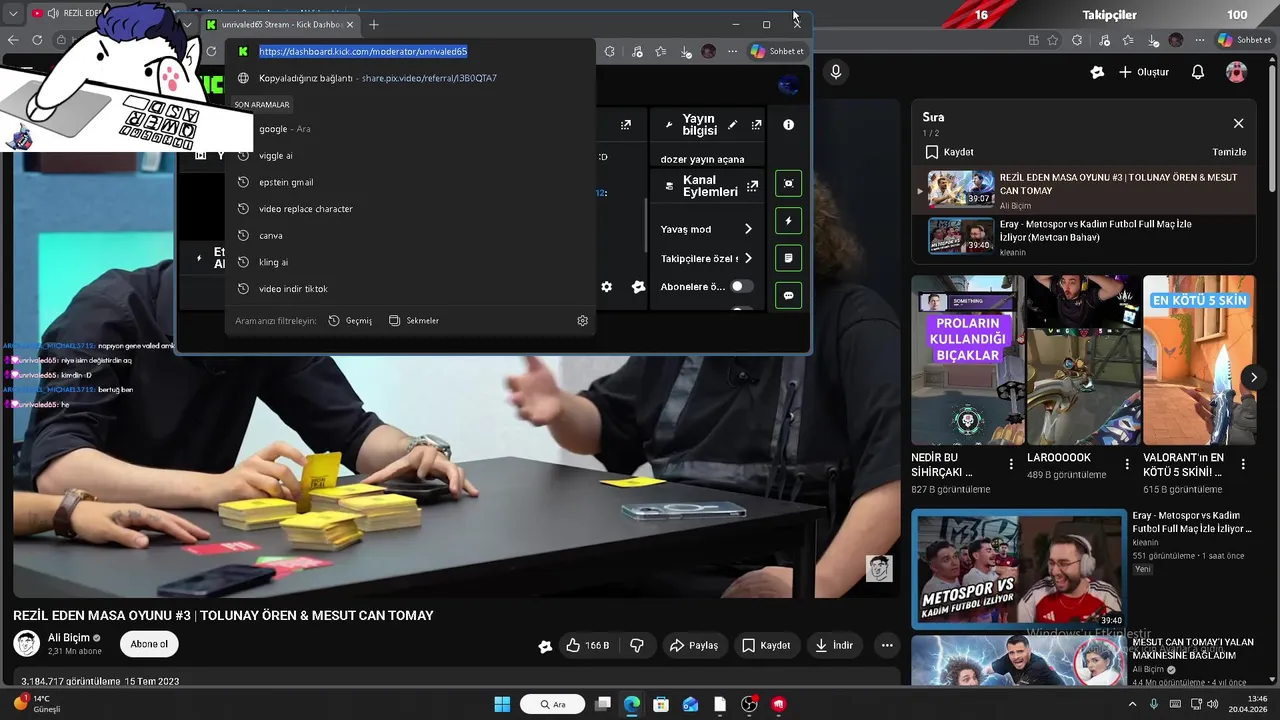Download video with İndir
The image size is (1280, 720).
(x=833, y=645)
